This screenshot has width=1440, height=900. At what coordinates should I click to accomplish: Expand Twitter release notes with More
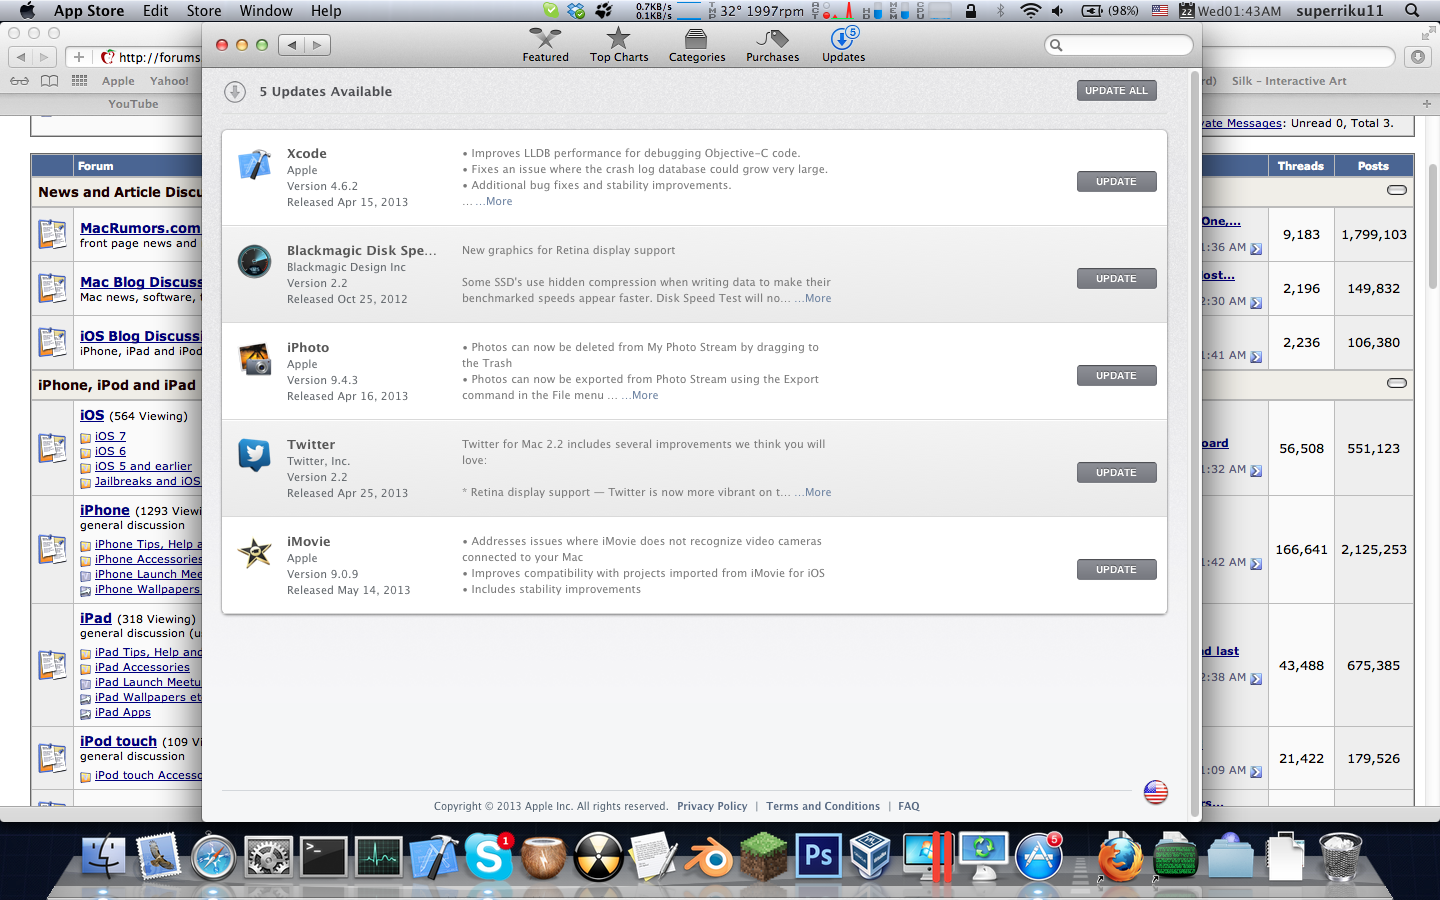818,493
